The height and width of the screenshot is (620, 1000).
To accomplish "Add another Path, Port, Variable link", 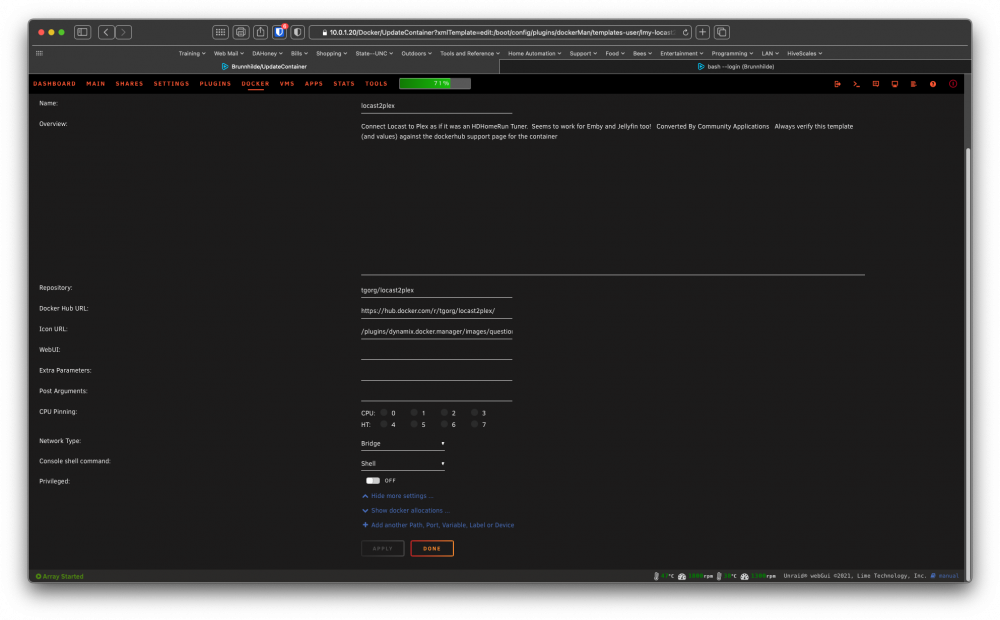I will point(438,525).
